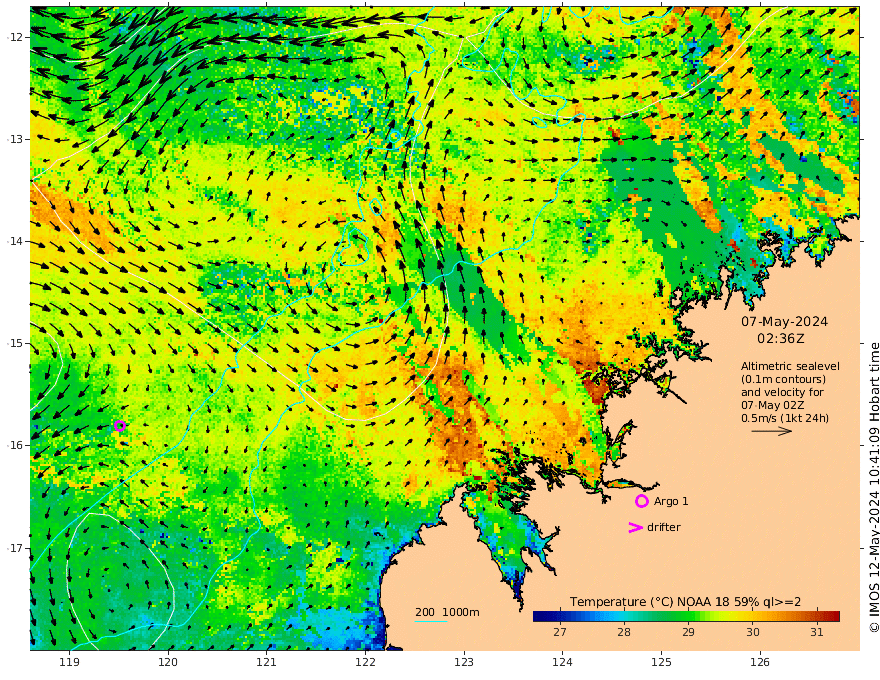The image size is (880, 680).
Task: Click the magenta Argo float marker on the map
Action: (120, 425)
